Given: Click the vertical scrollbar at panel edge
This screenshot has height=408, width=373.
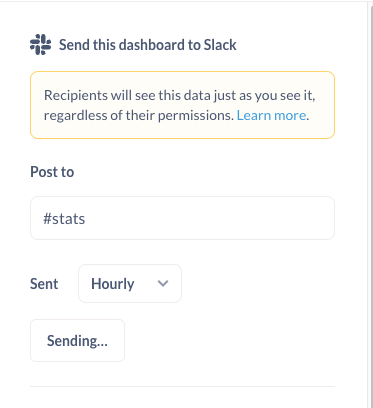Looking at the screenshot, I should [370, 204].
